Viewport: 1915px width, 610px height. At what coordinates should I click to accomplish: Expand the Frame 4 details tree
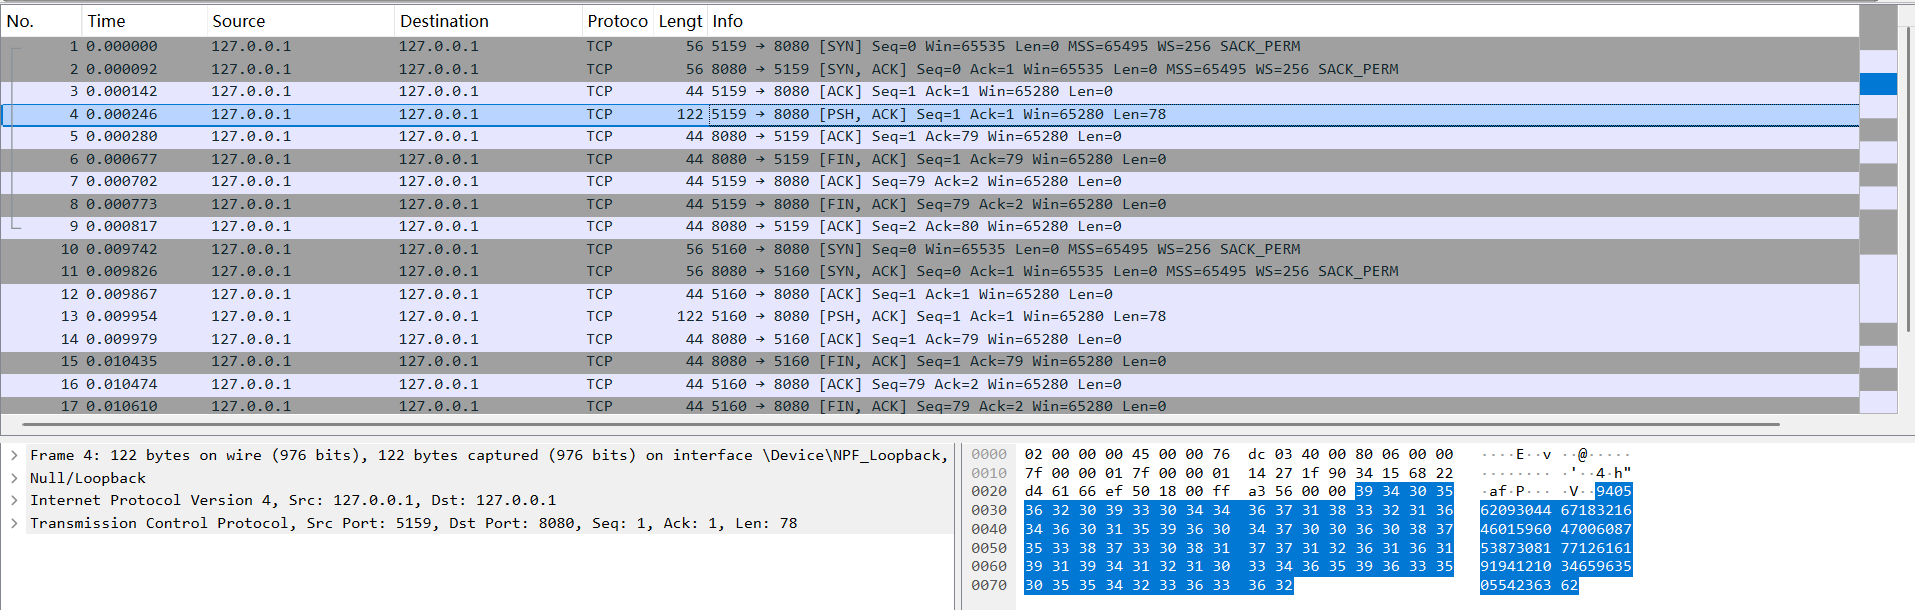point(14,455)
